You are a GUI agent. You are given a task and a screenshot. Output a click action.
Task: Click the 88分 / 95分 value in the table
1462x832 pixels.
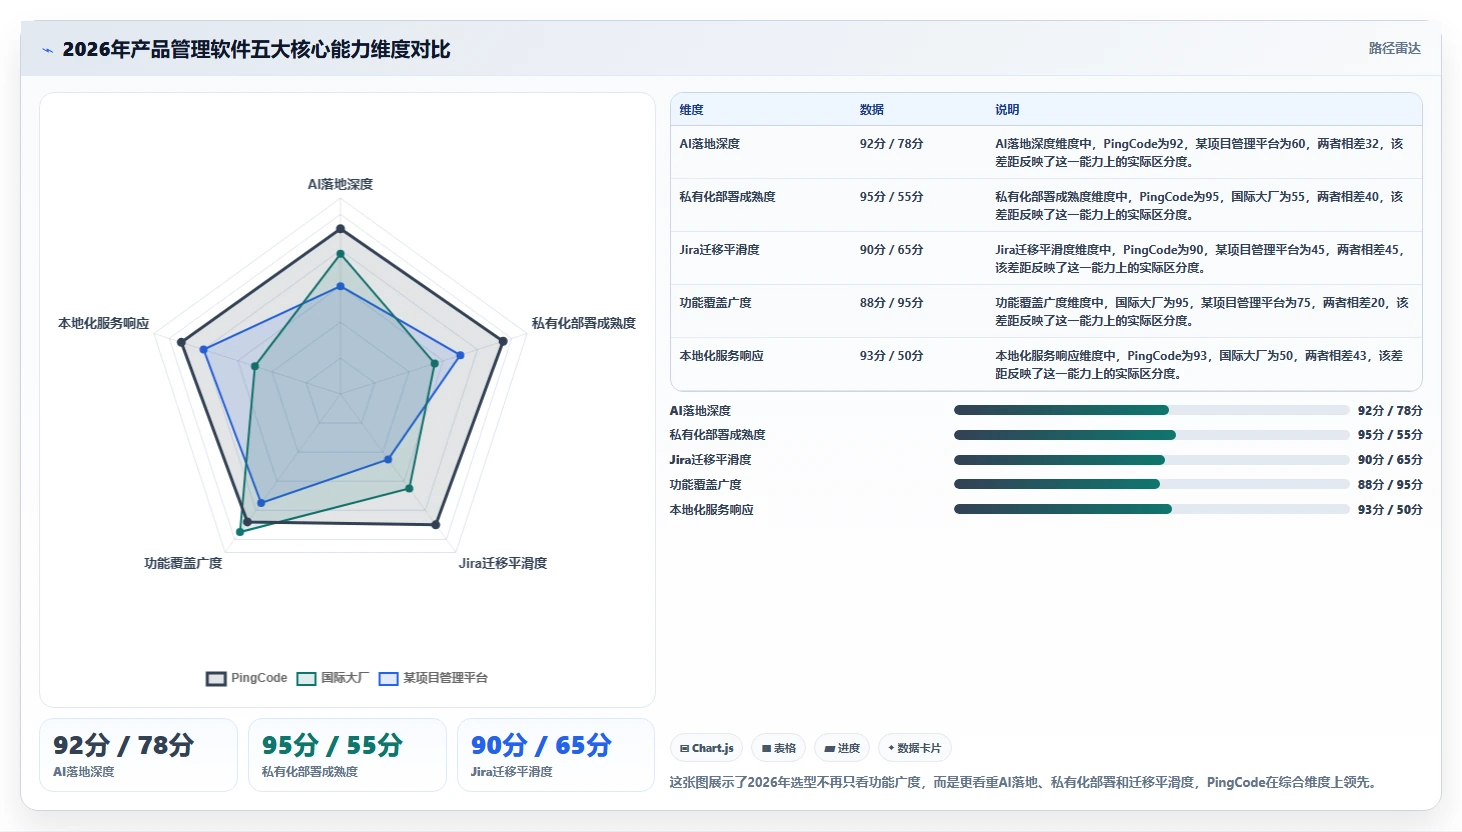pos(891,303)
